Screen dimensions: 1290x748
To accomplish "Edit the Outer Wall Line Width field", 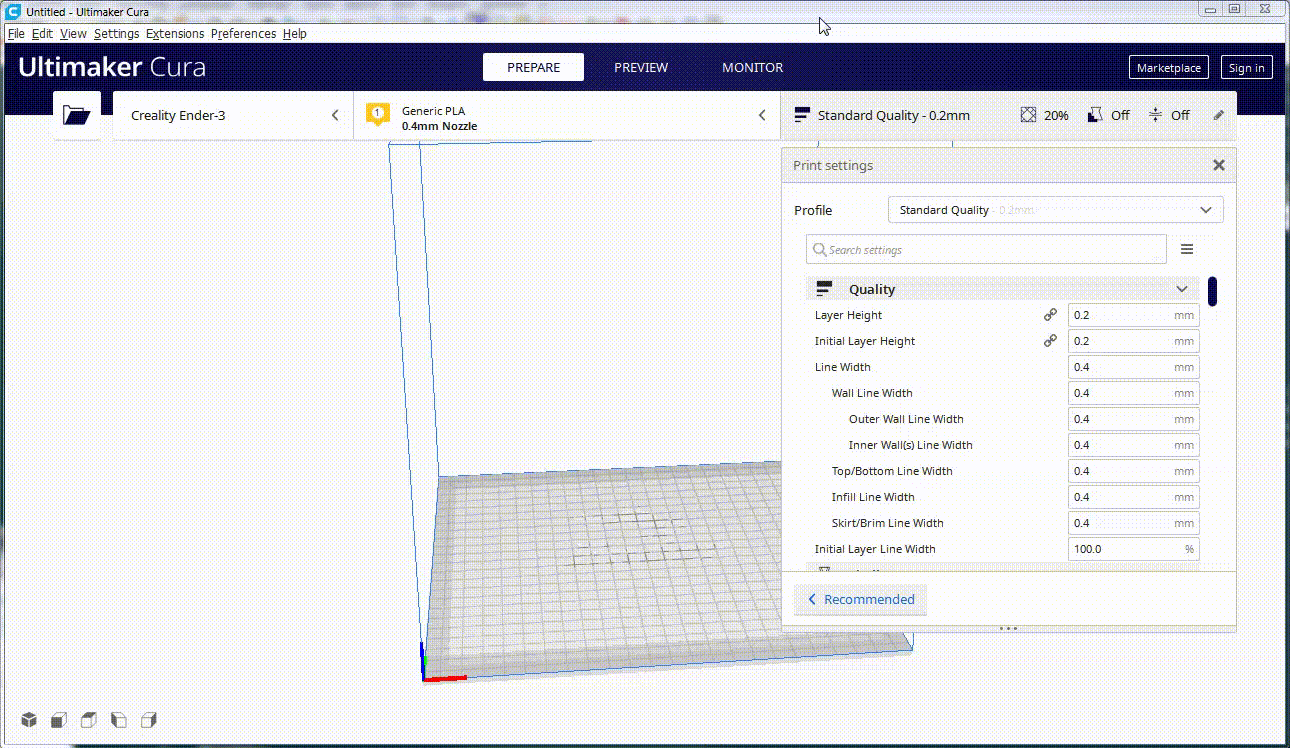I will tap(1133, 419).
